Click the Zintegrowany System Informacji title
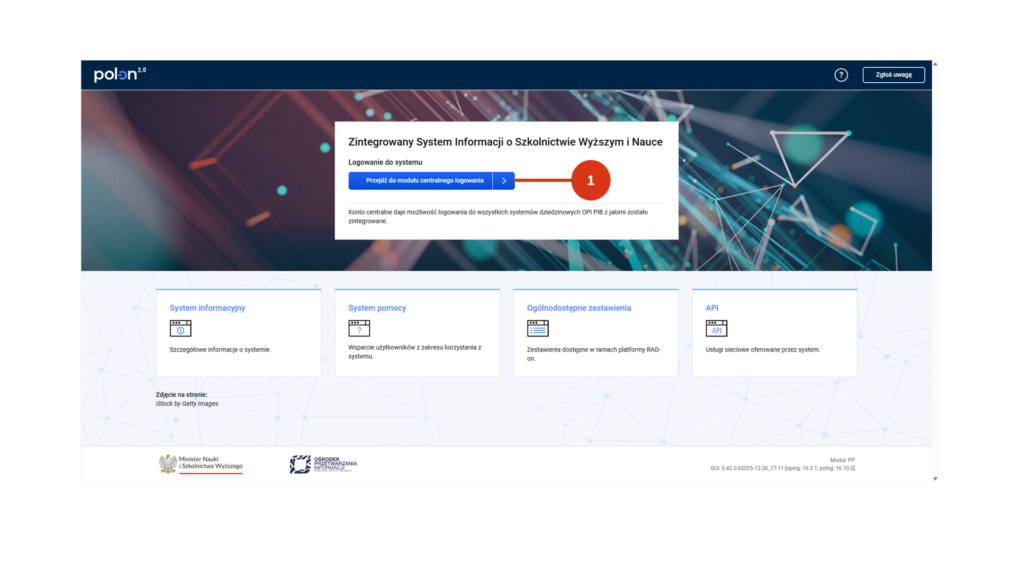The height and width of the screenshot is (576, 1024). point(505,142)
